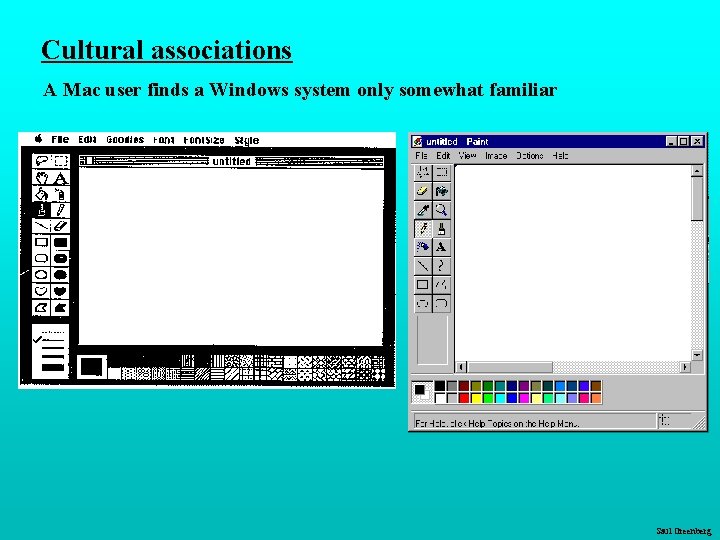Pick the yellow swatch in Paint palette
Viewport: 720px width, 540px height.
click(x=476, y=398)
